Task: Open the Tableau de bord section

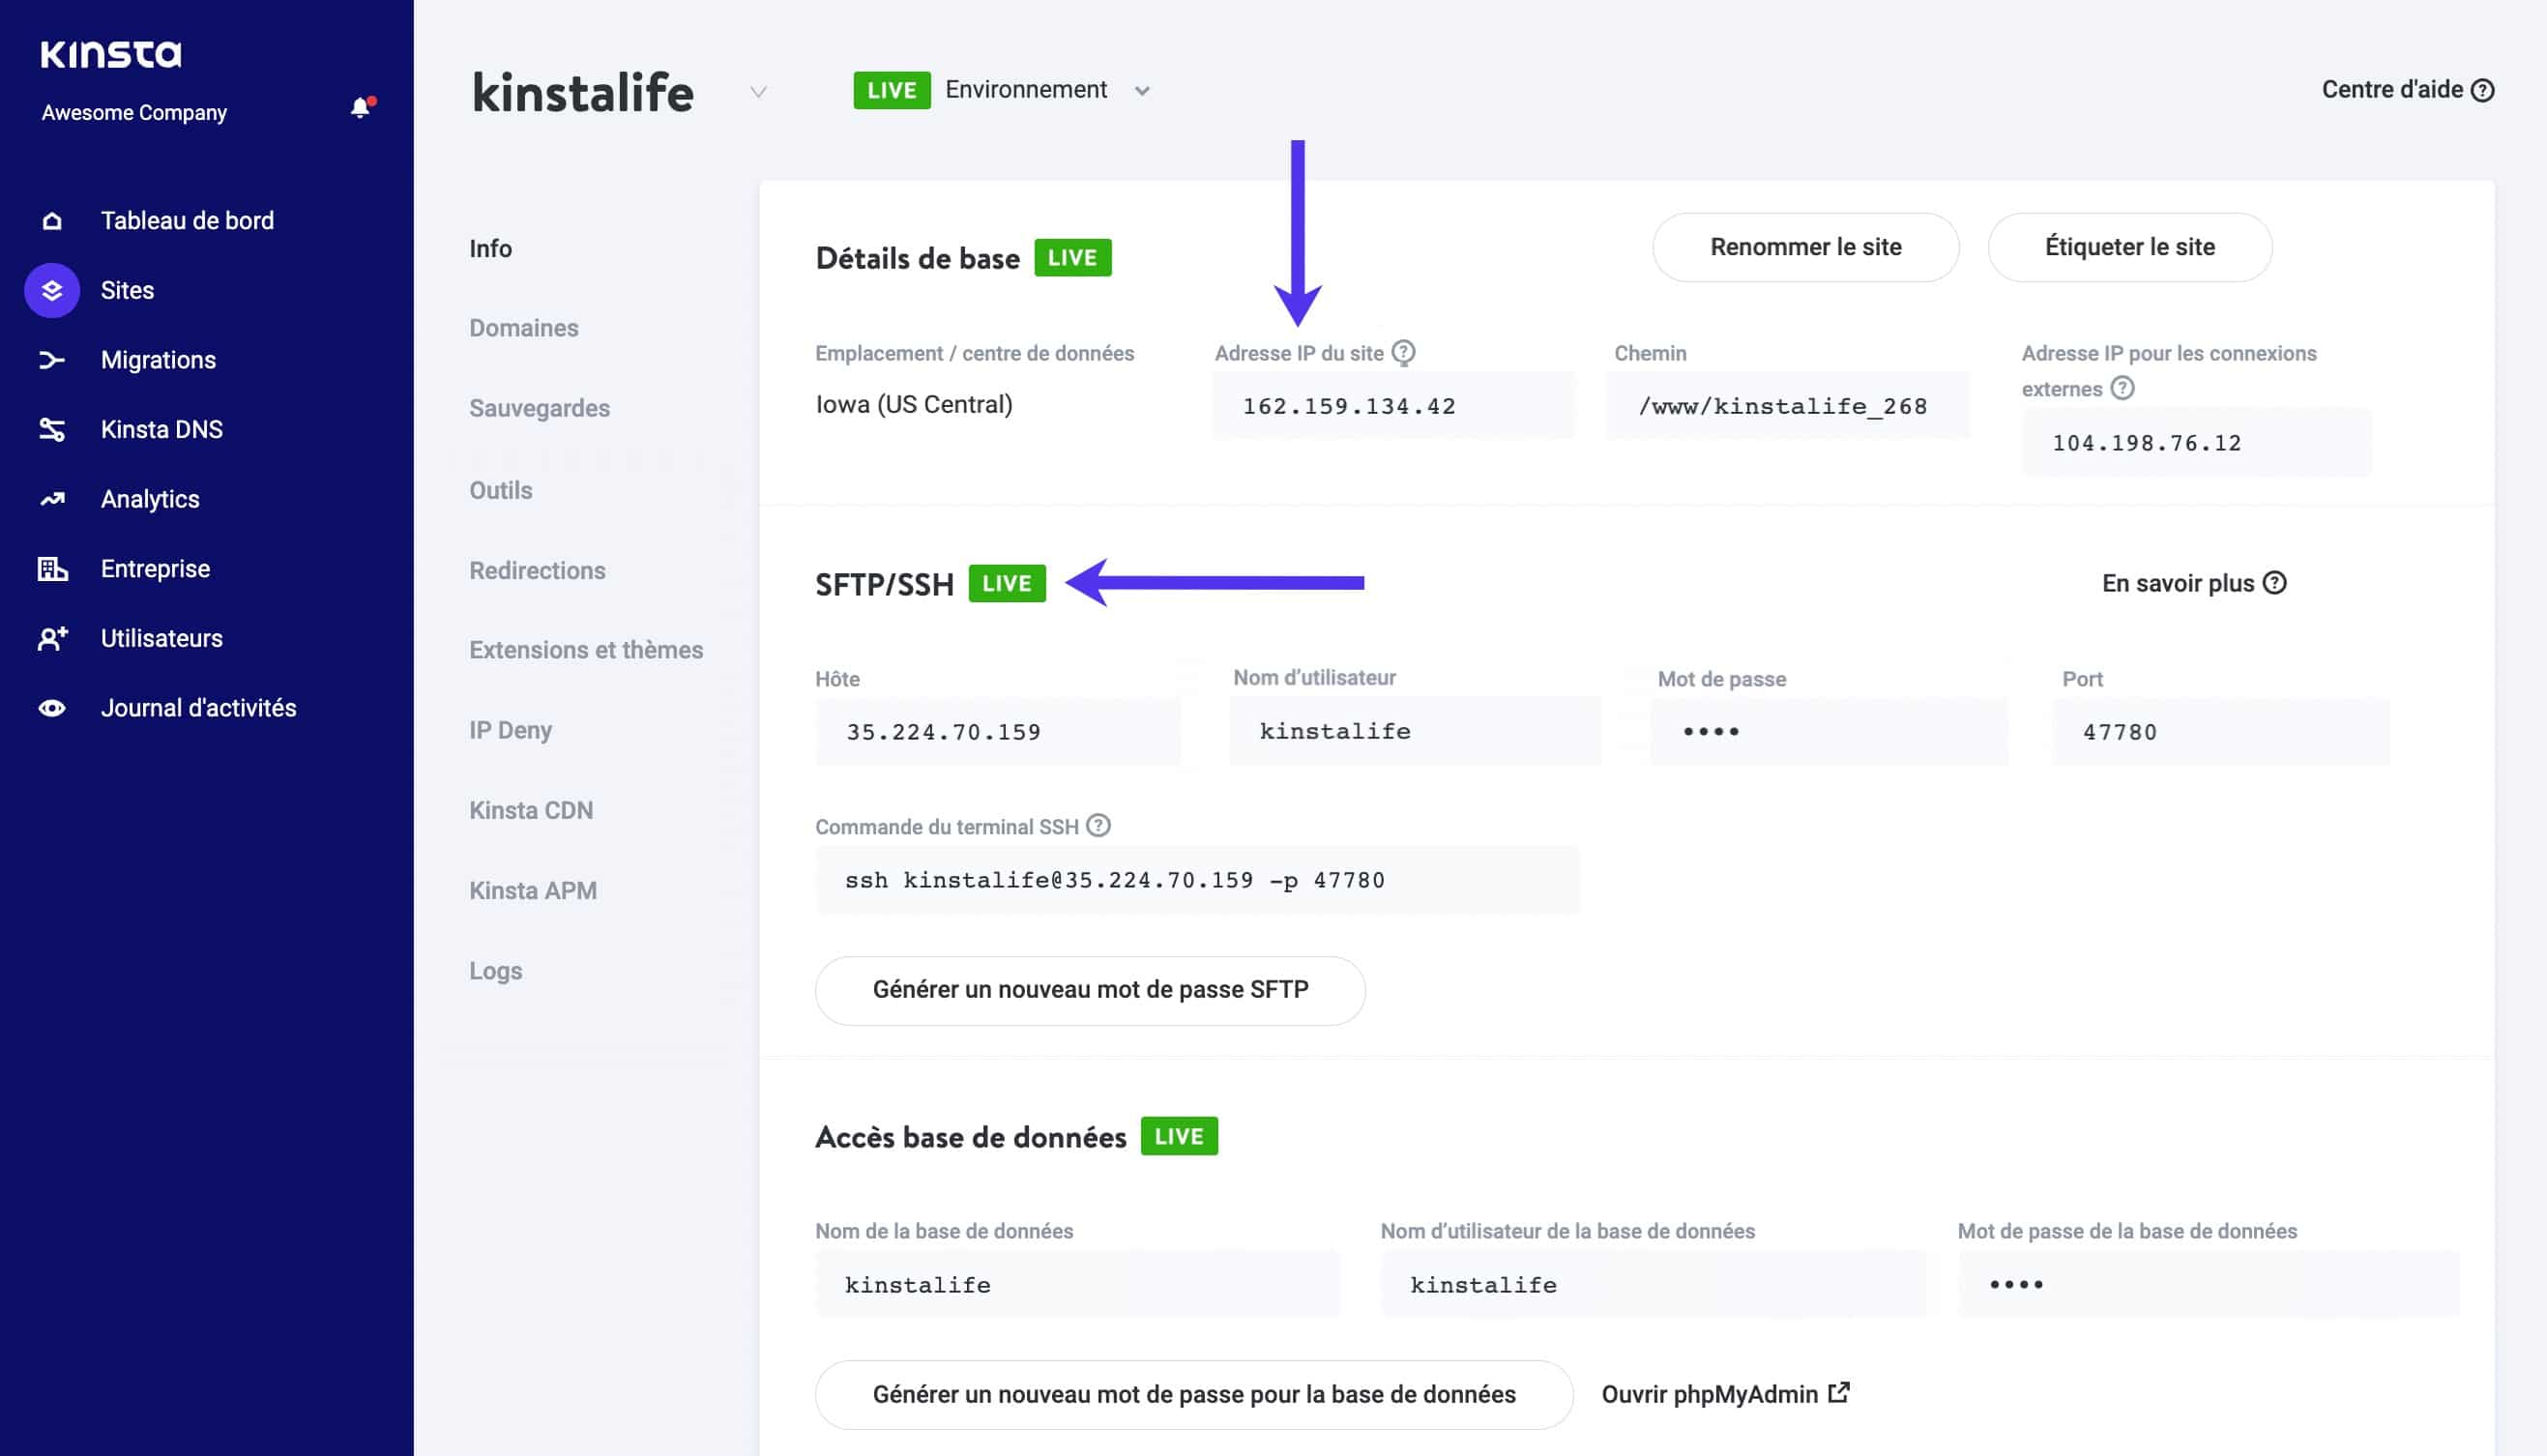Action: [187, 220]
